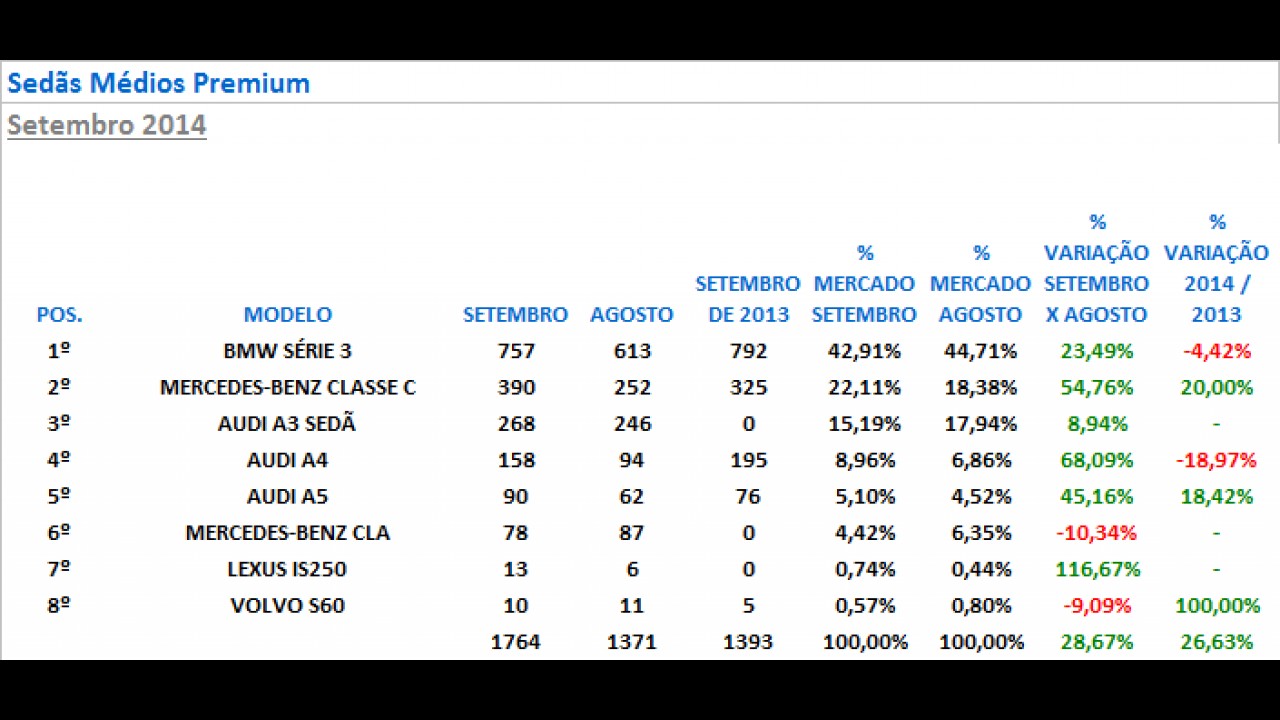The width and height of the screenshot is (1280, 720).
Task: Select the 'AUDI A3 SEDÃ' cell
Action: tap(288, 424)
